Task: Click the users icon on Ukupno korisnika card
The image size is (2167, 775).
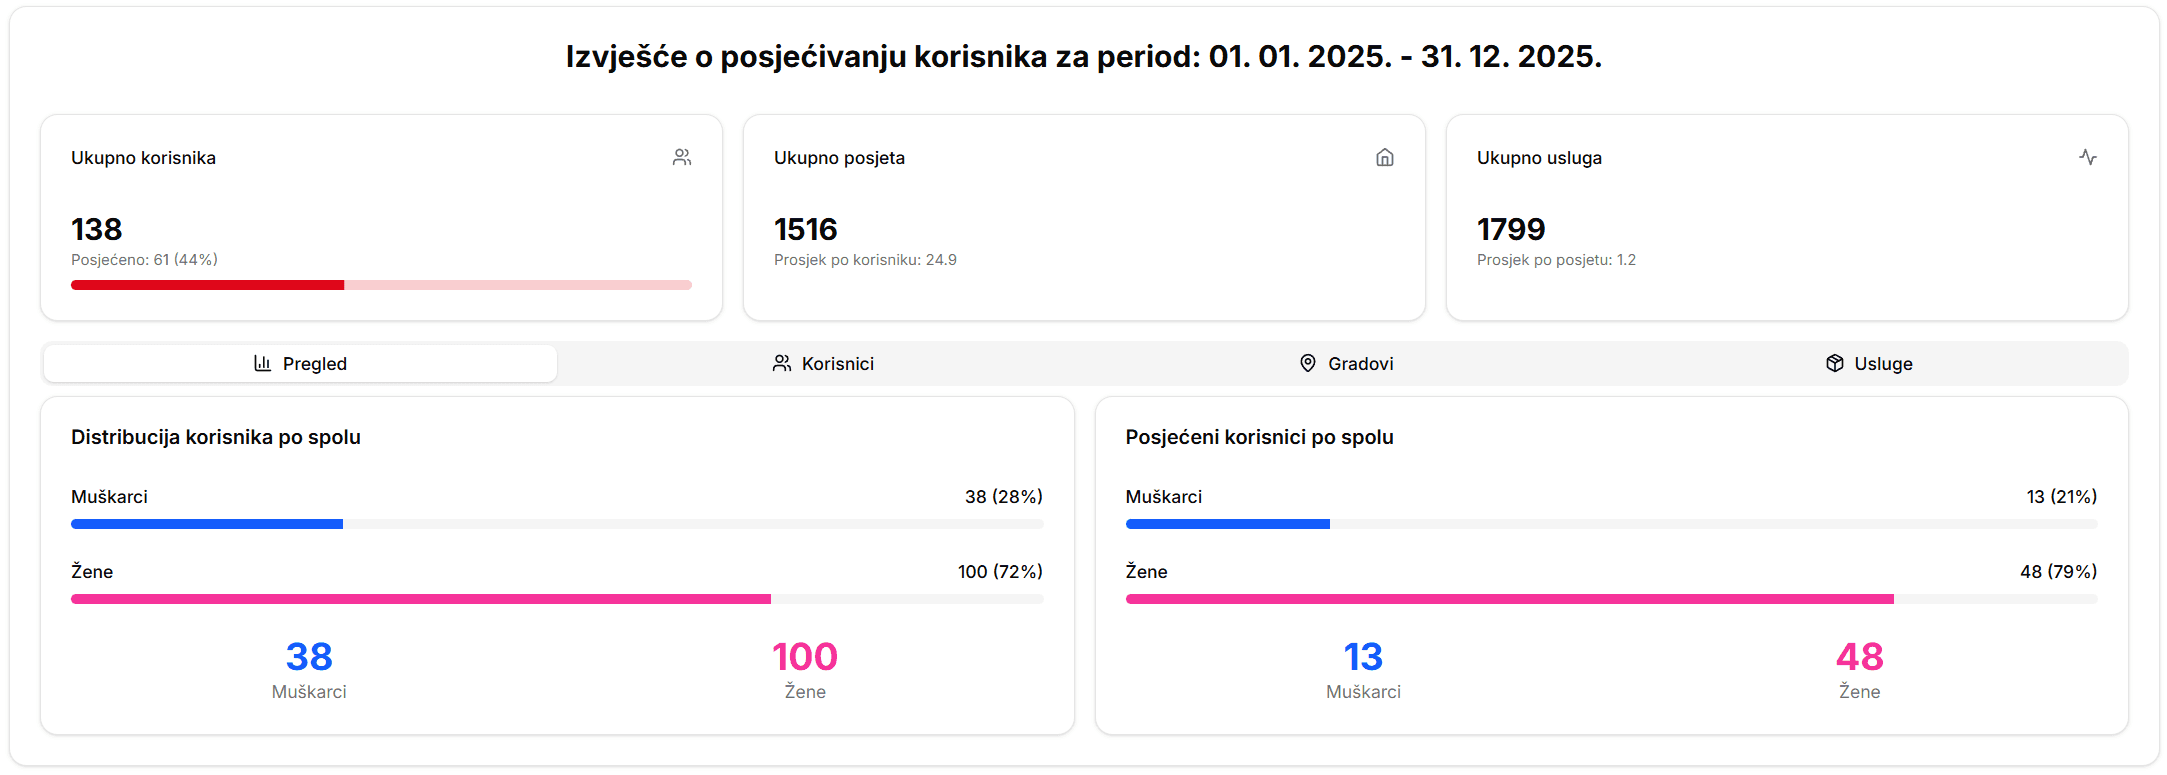Action: pos(681,156)
